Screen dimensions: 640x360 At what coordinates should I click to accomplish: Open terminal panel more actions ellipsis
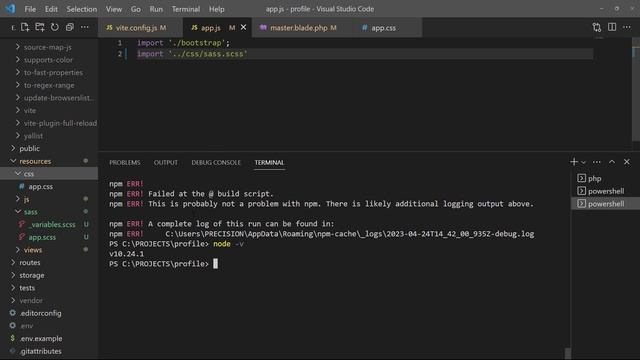click(597, 162)
